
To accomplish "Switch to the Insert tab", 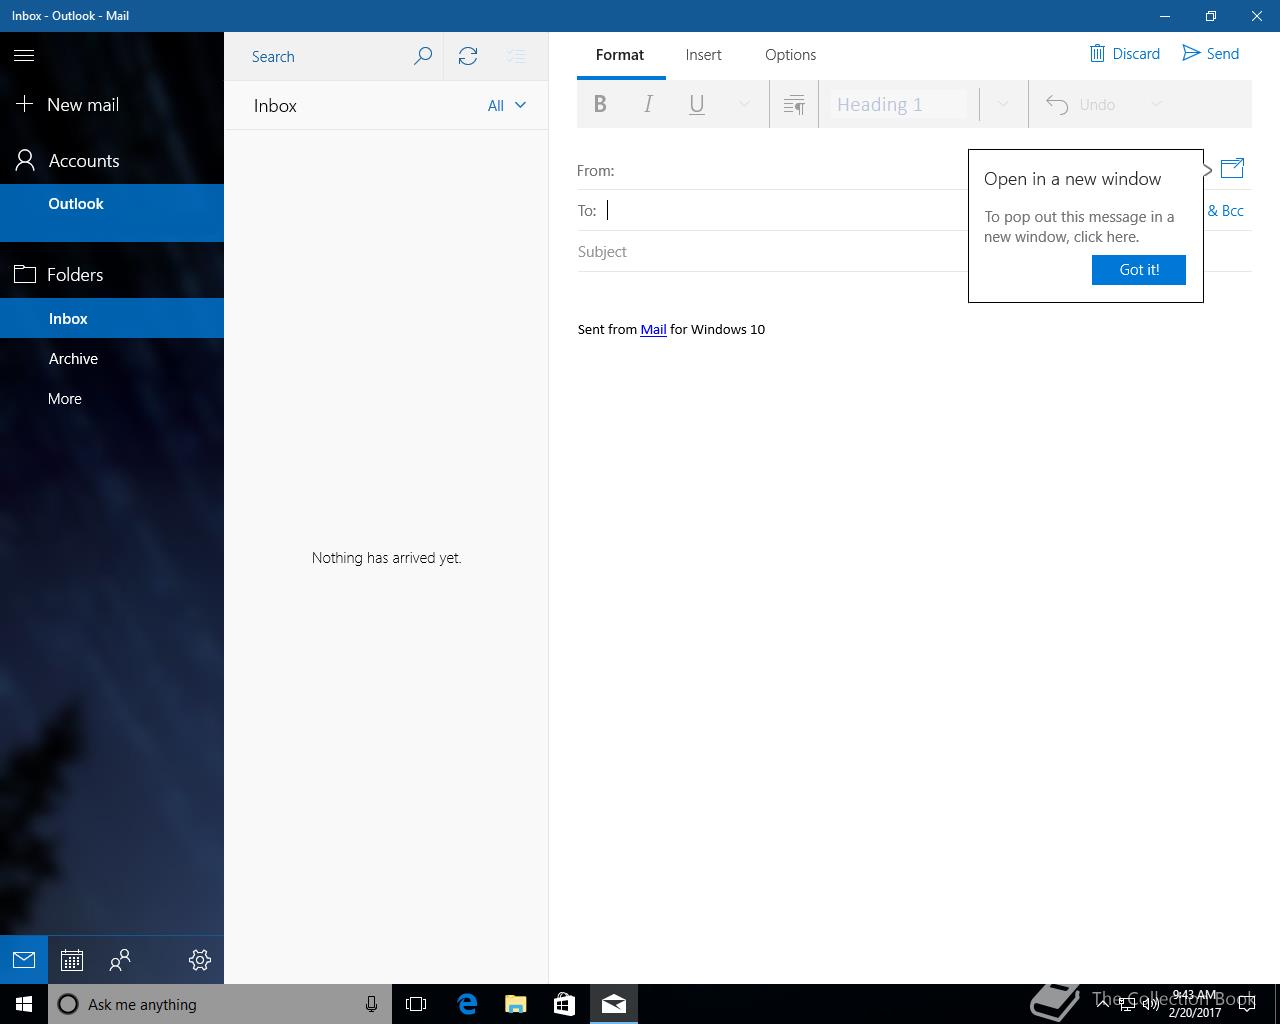I will click(x=704, y=55).
